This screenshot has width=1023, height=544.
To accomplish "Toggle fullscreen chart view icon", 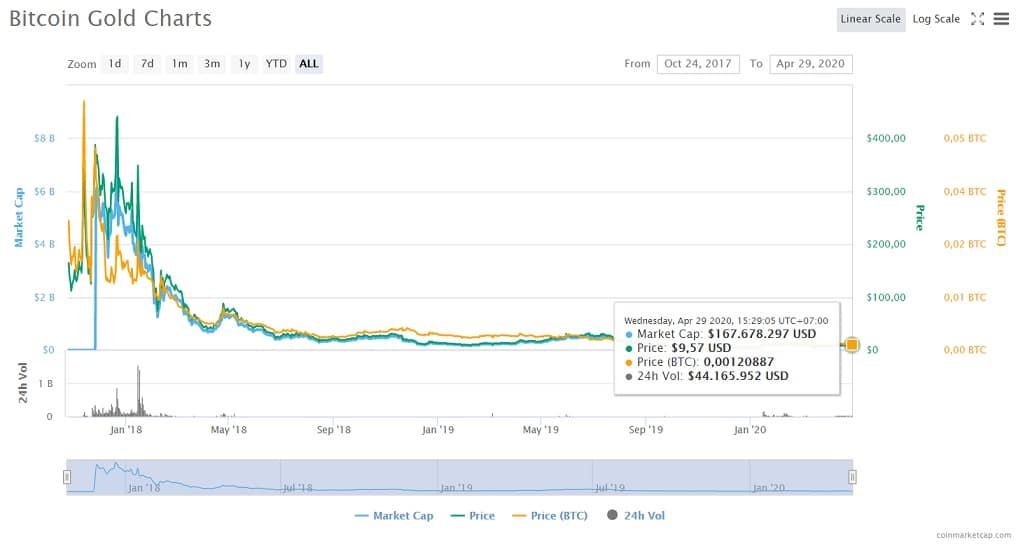I will point(977,19).
